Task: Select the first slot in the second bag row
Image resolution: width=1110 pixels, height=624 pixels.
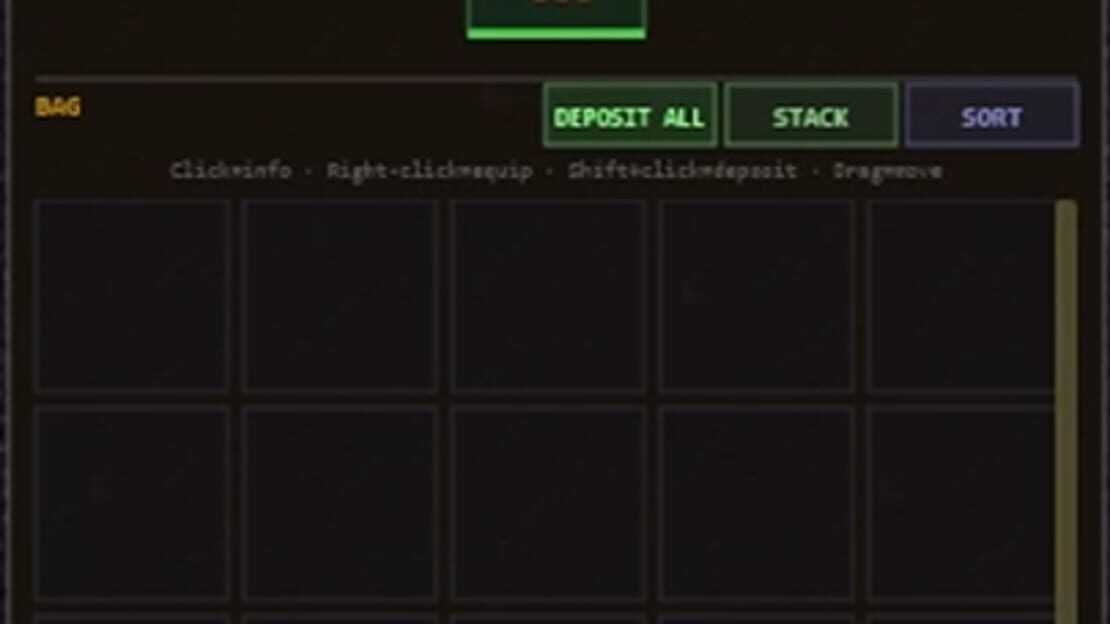Action: [x=132, y=504]
